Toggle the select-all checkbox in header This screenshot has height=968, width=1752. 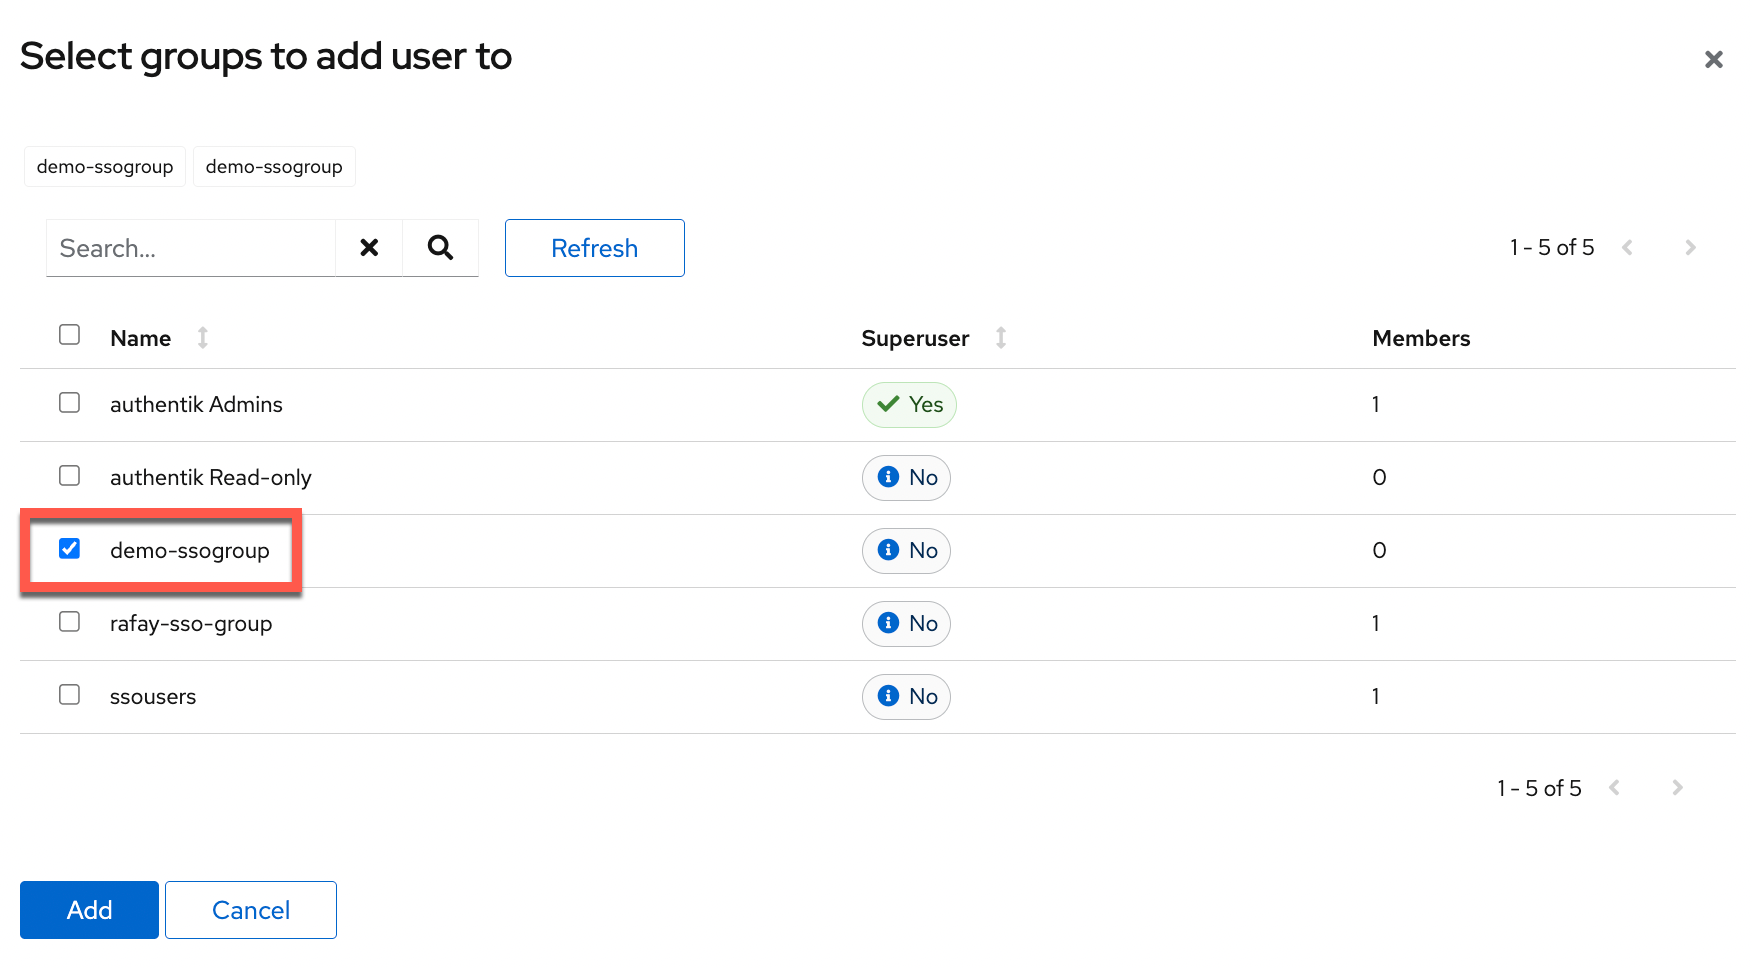[69, 334]
